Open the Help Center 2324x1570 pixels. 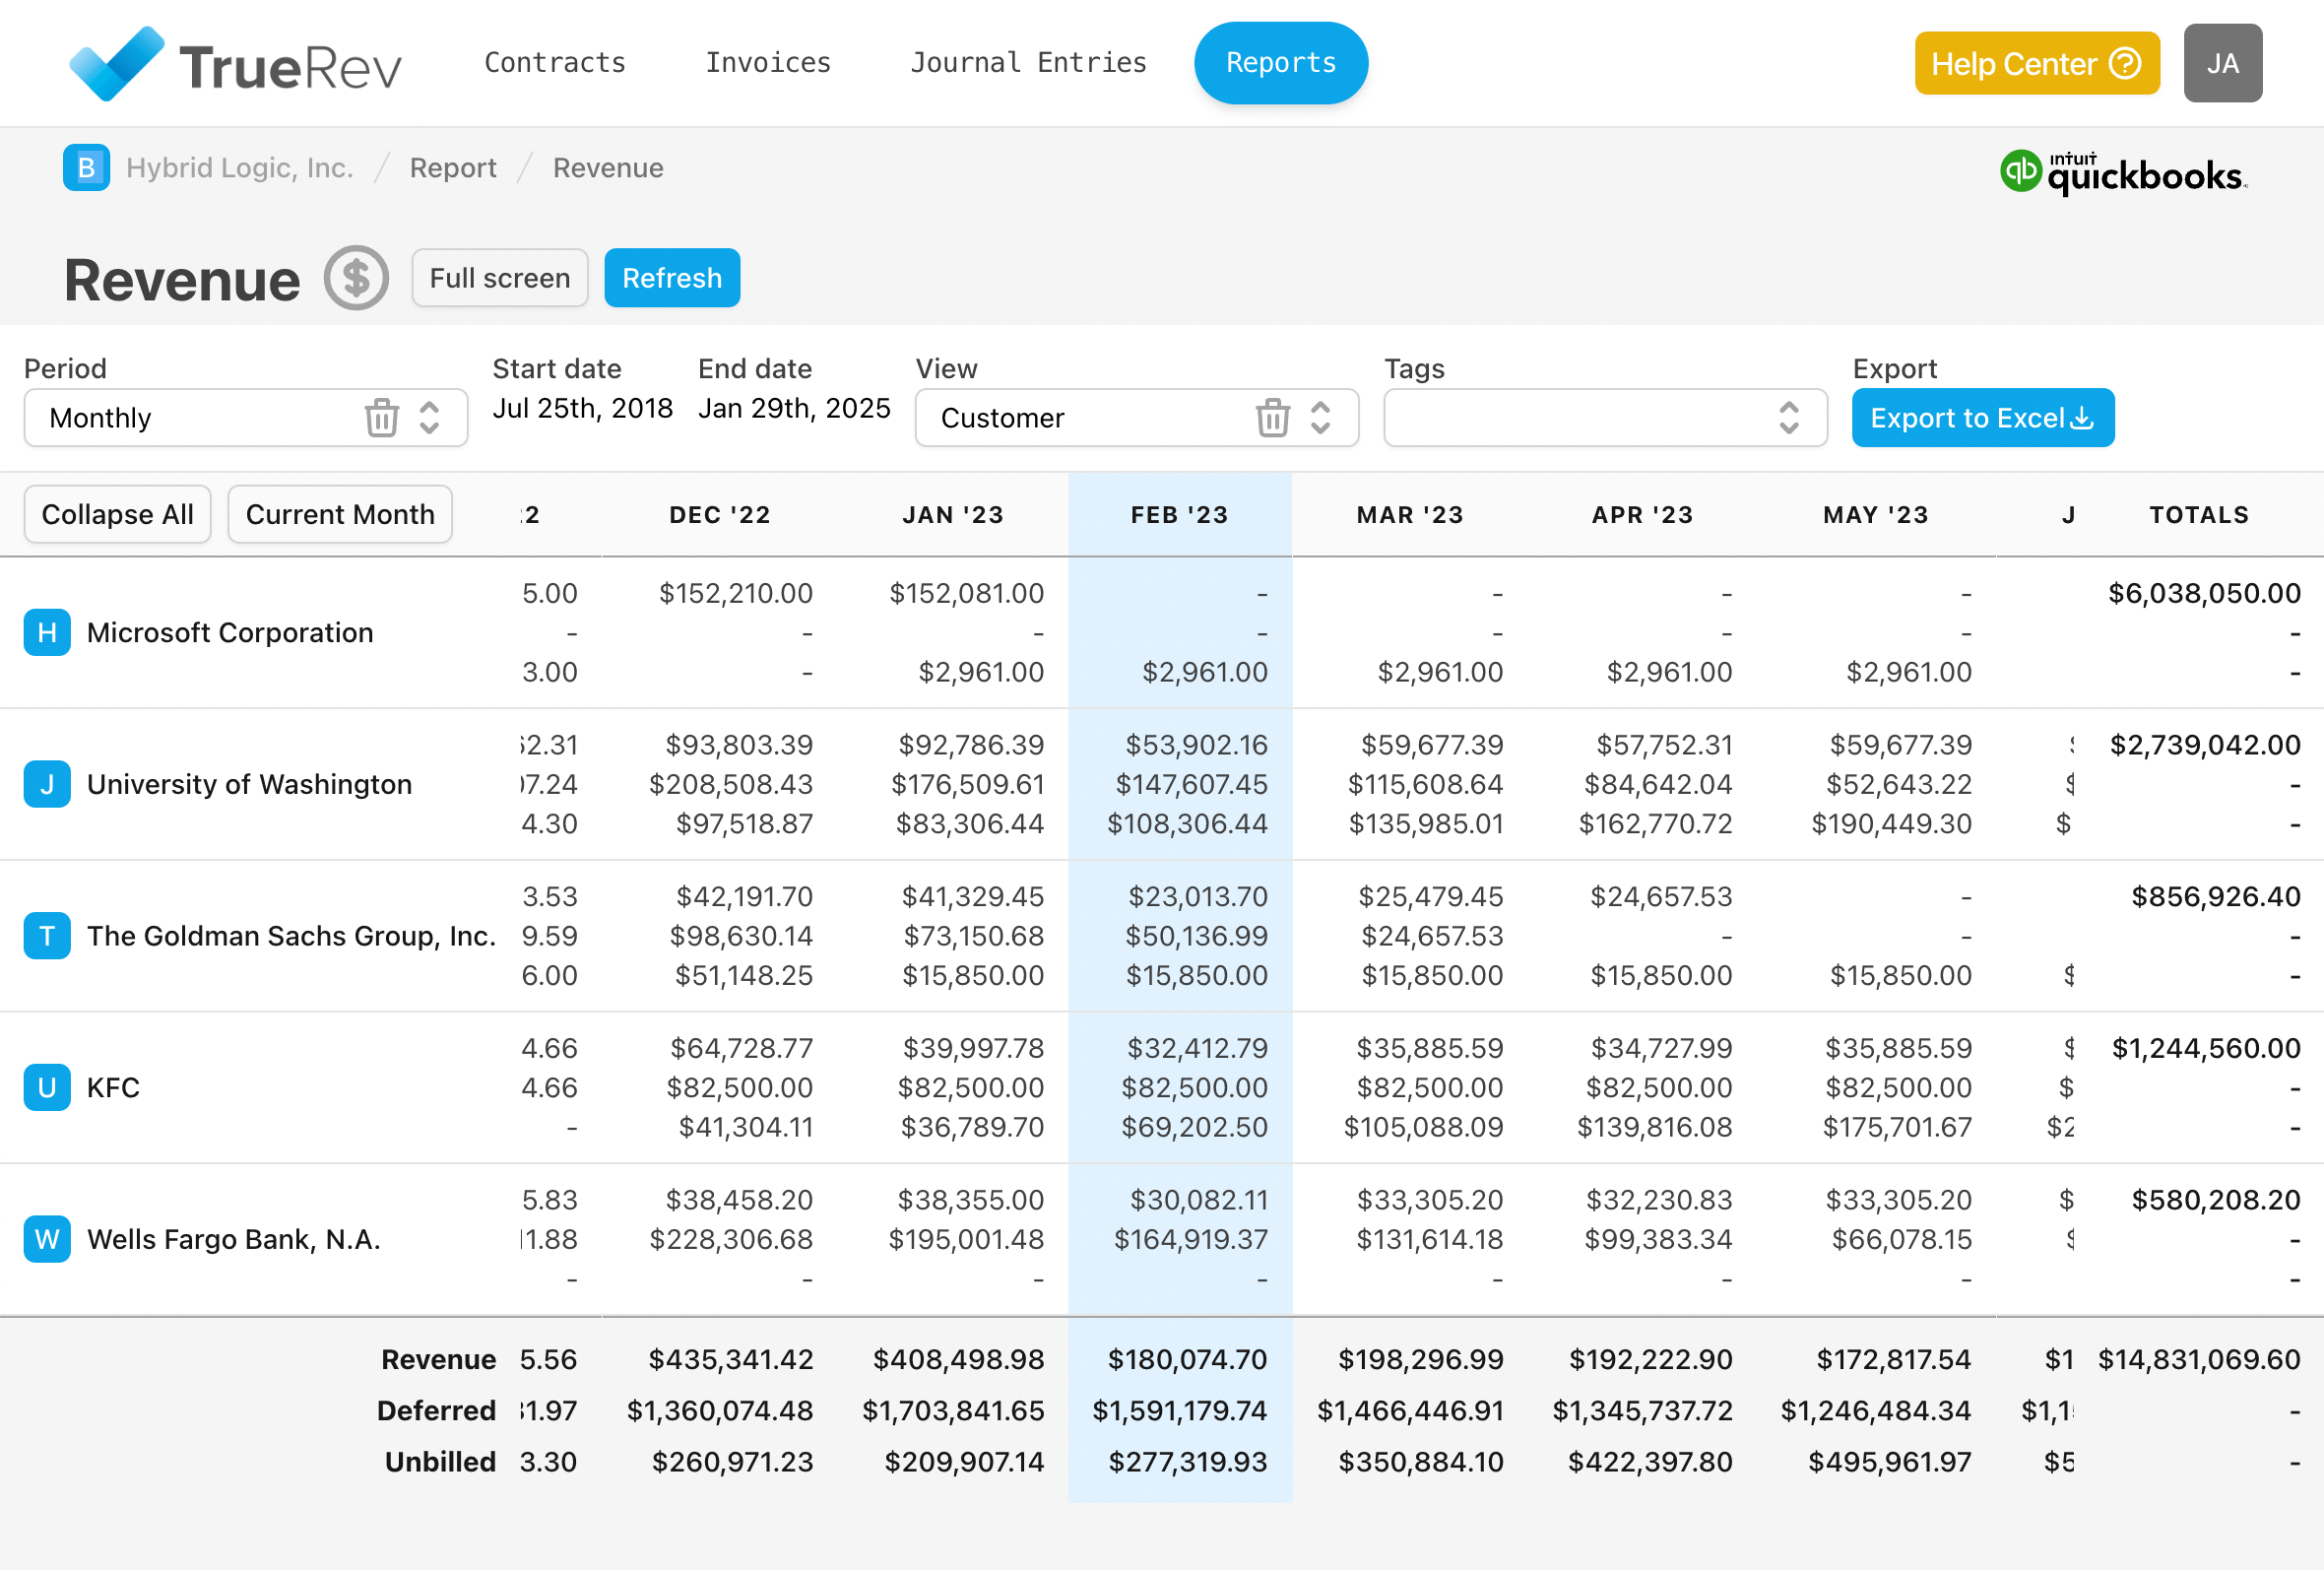coord(2036,63)
